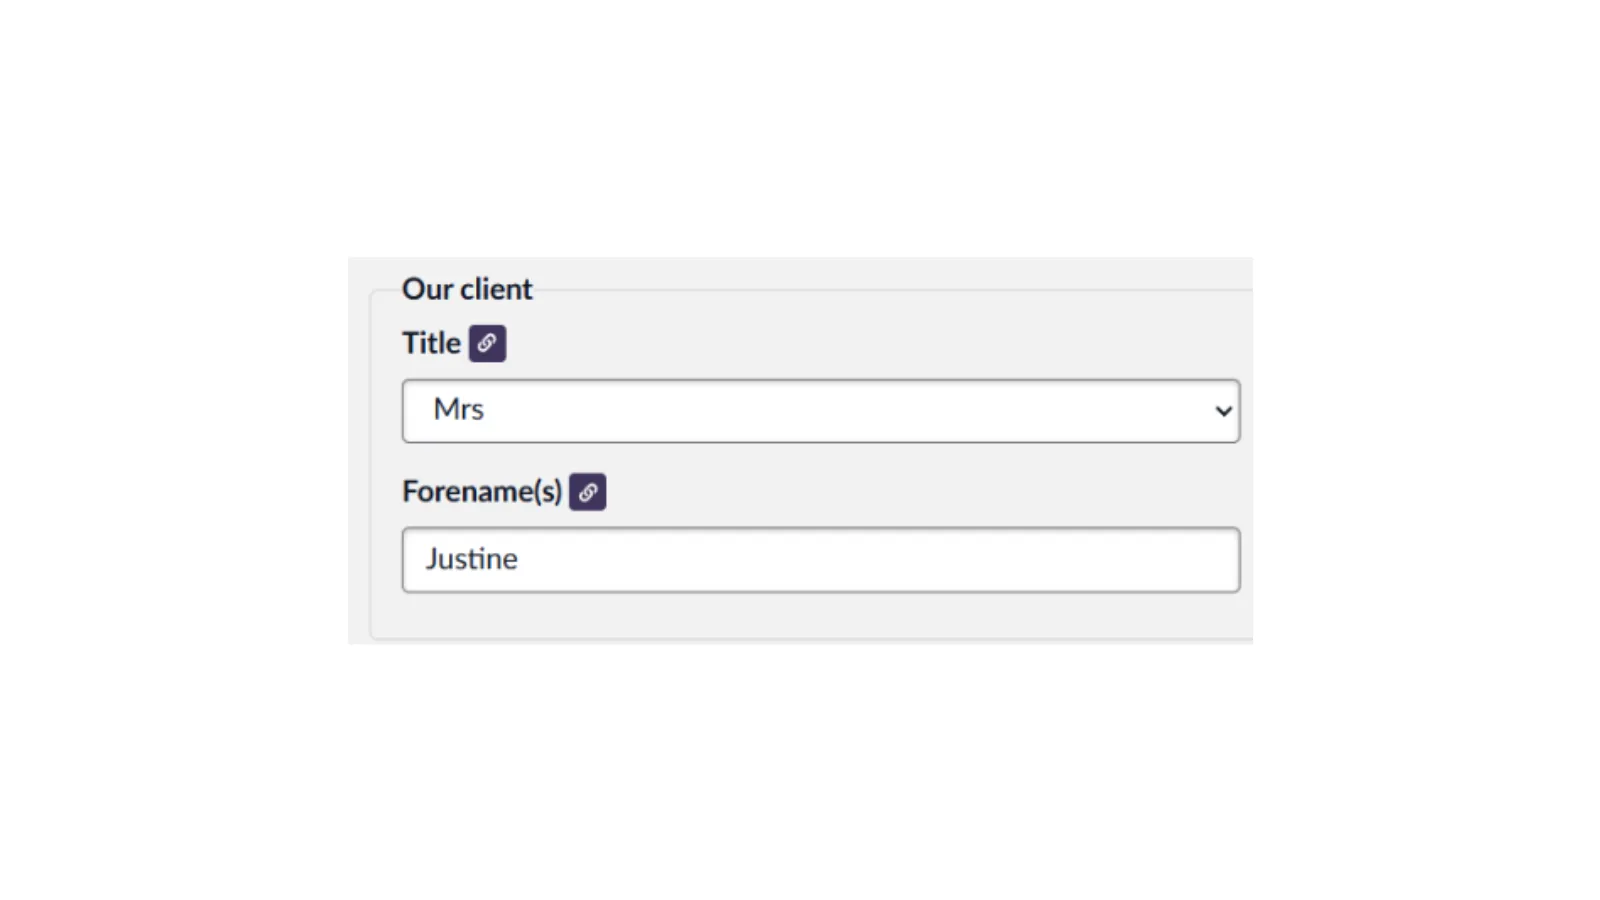Click the word "Justine" in the Forename field
This screenshot has height=900, width=1600.
tap(471, 559)
